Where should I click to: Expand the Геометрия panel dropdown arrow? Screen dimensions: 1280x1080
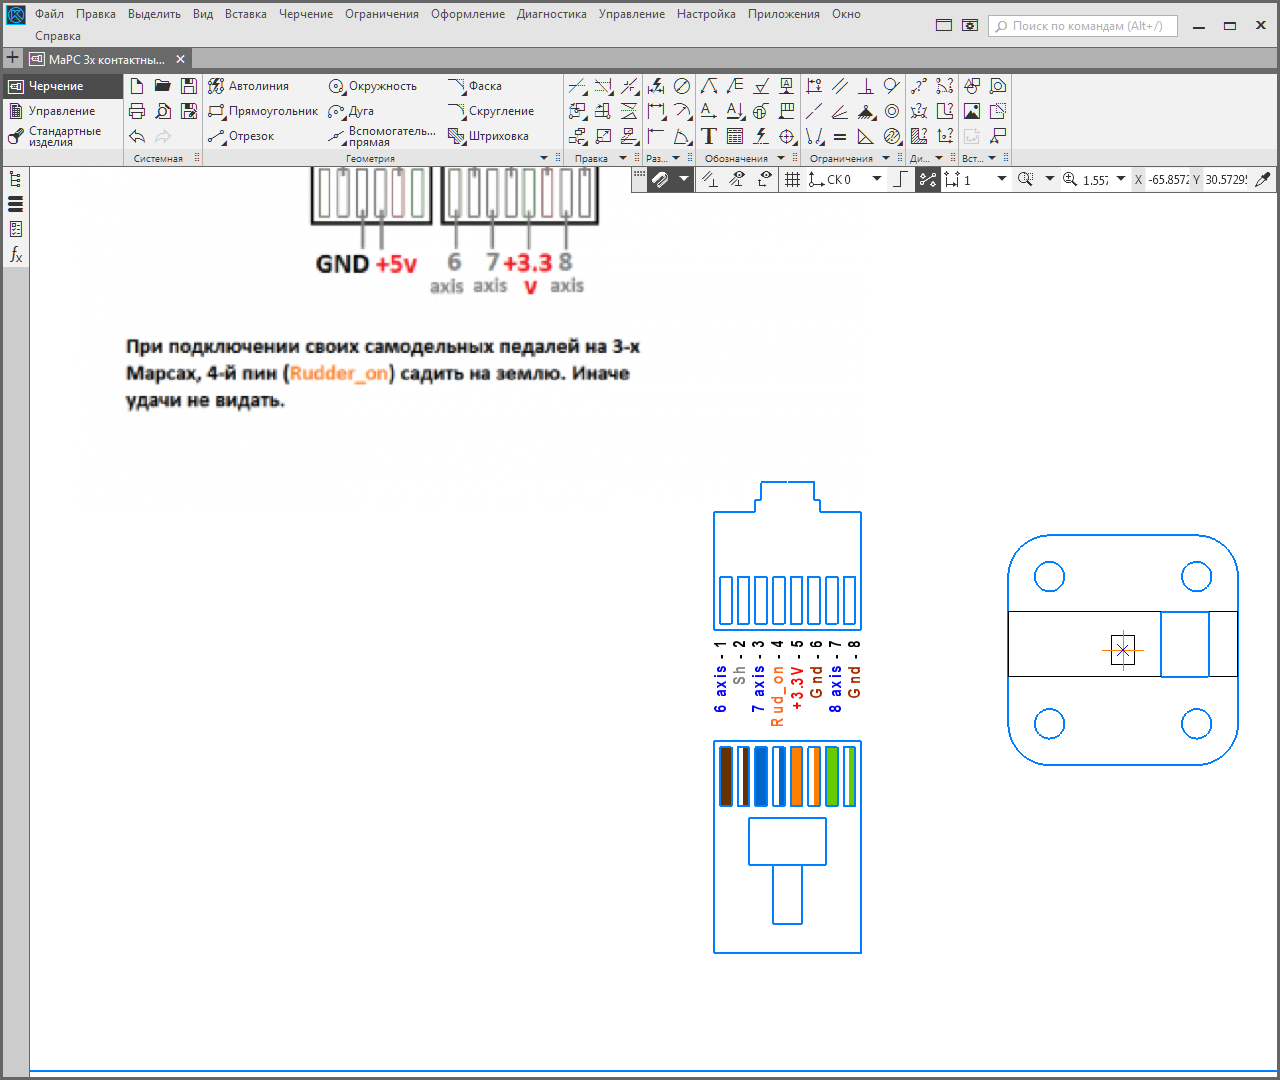[x=544, y=158]
